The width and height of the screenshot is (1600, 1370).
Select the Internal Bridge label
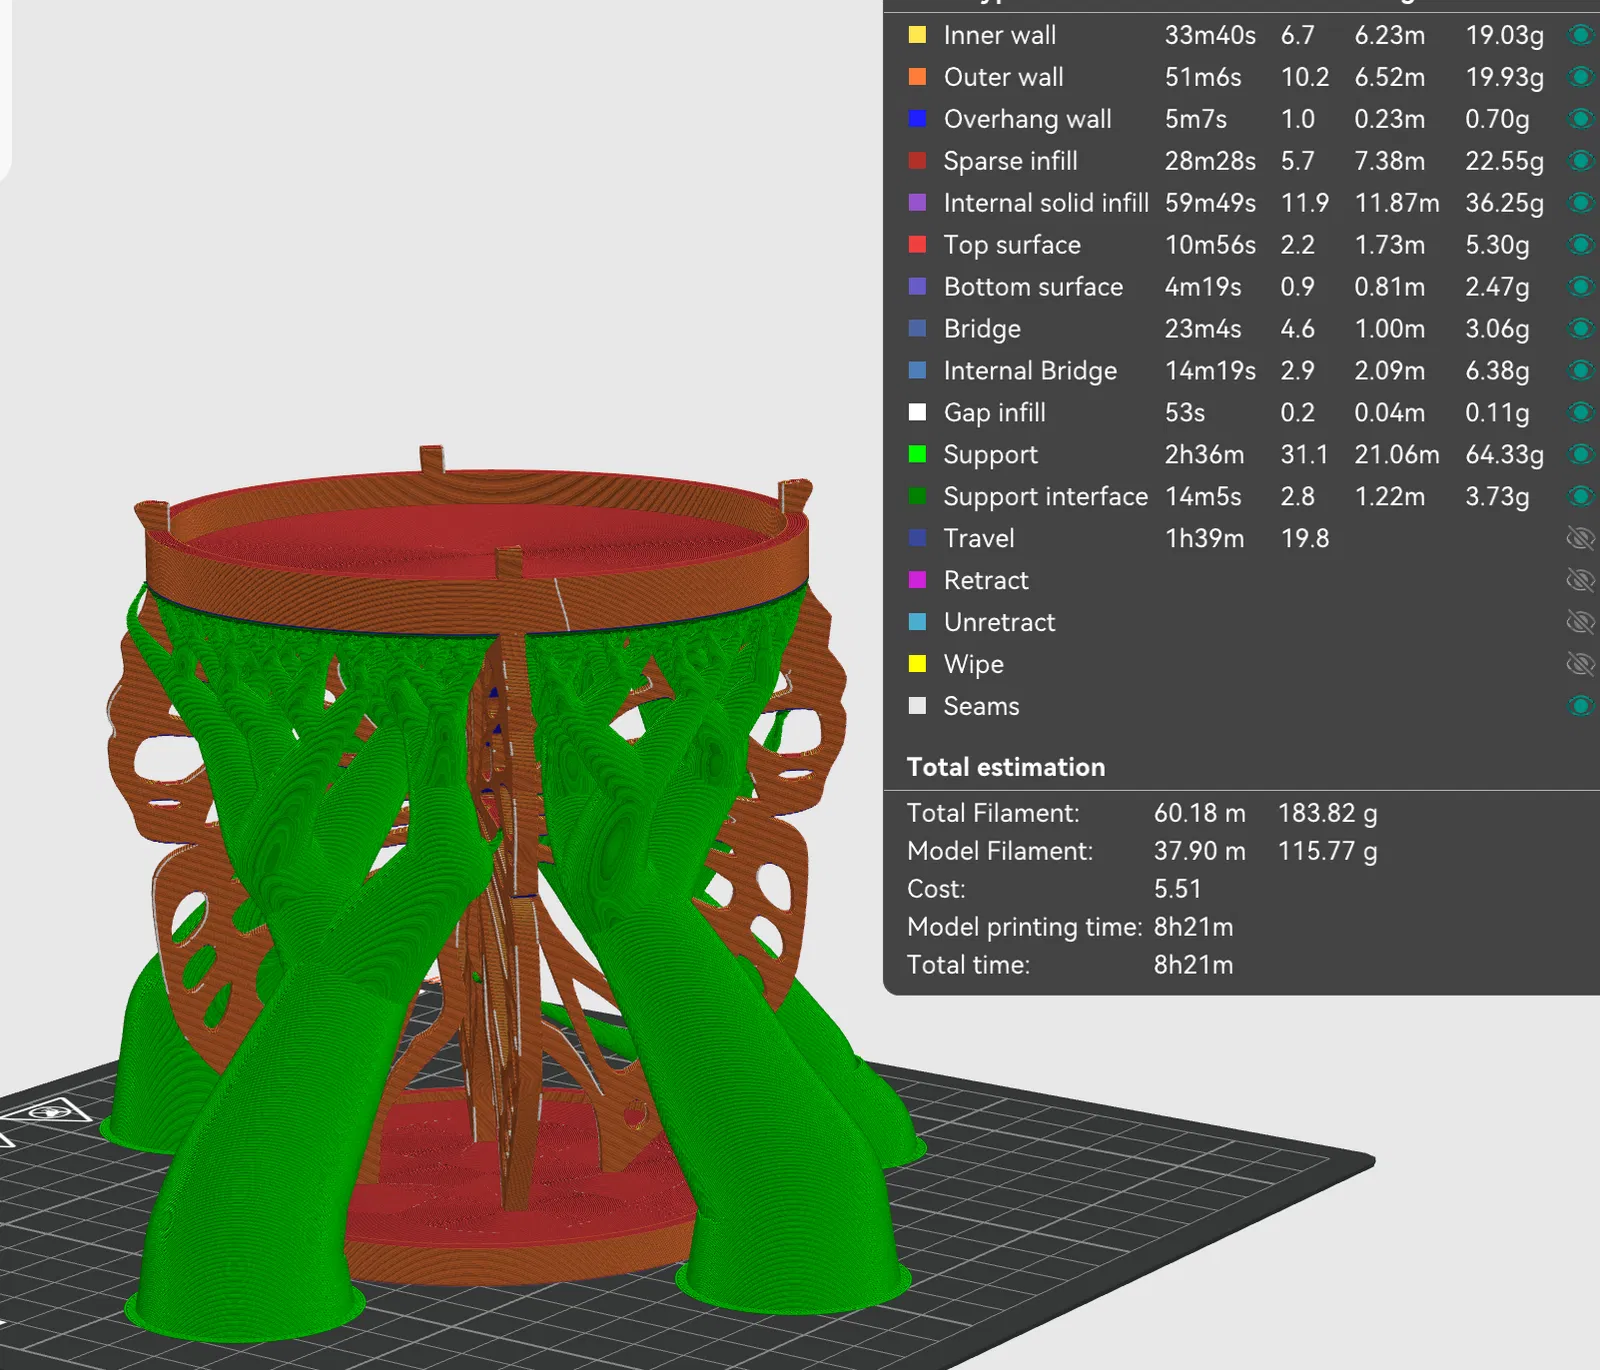(1030, 371)
